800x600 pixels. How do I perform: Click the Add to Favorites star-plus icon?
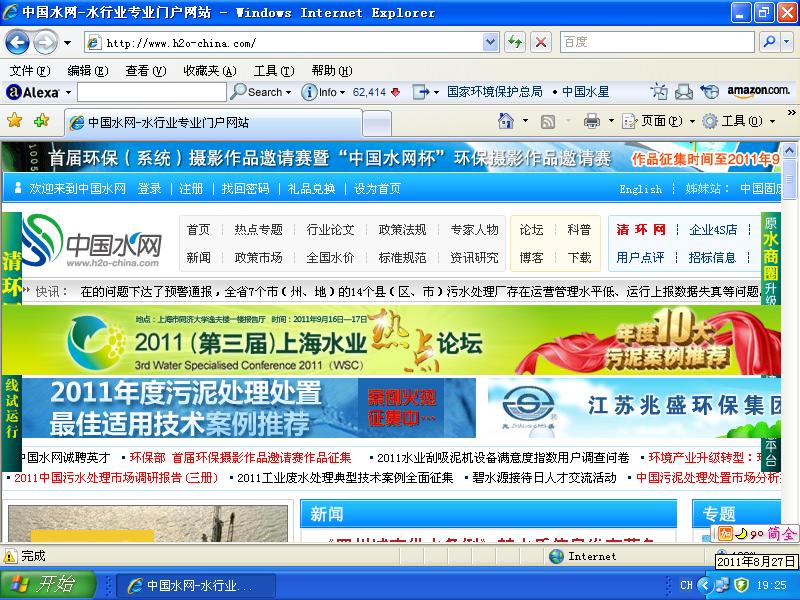click(x=41, y=120)
